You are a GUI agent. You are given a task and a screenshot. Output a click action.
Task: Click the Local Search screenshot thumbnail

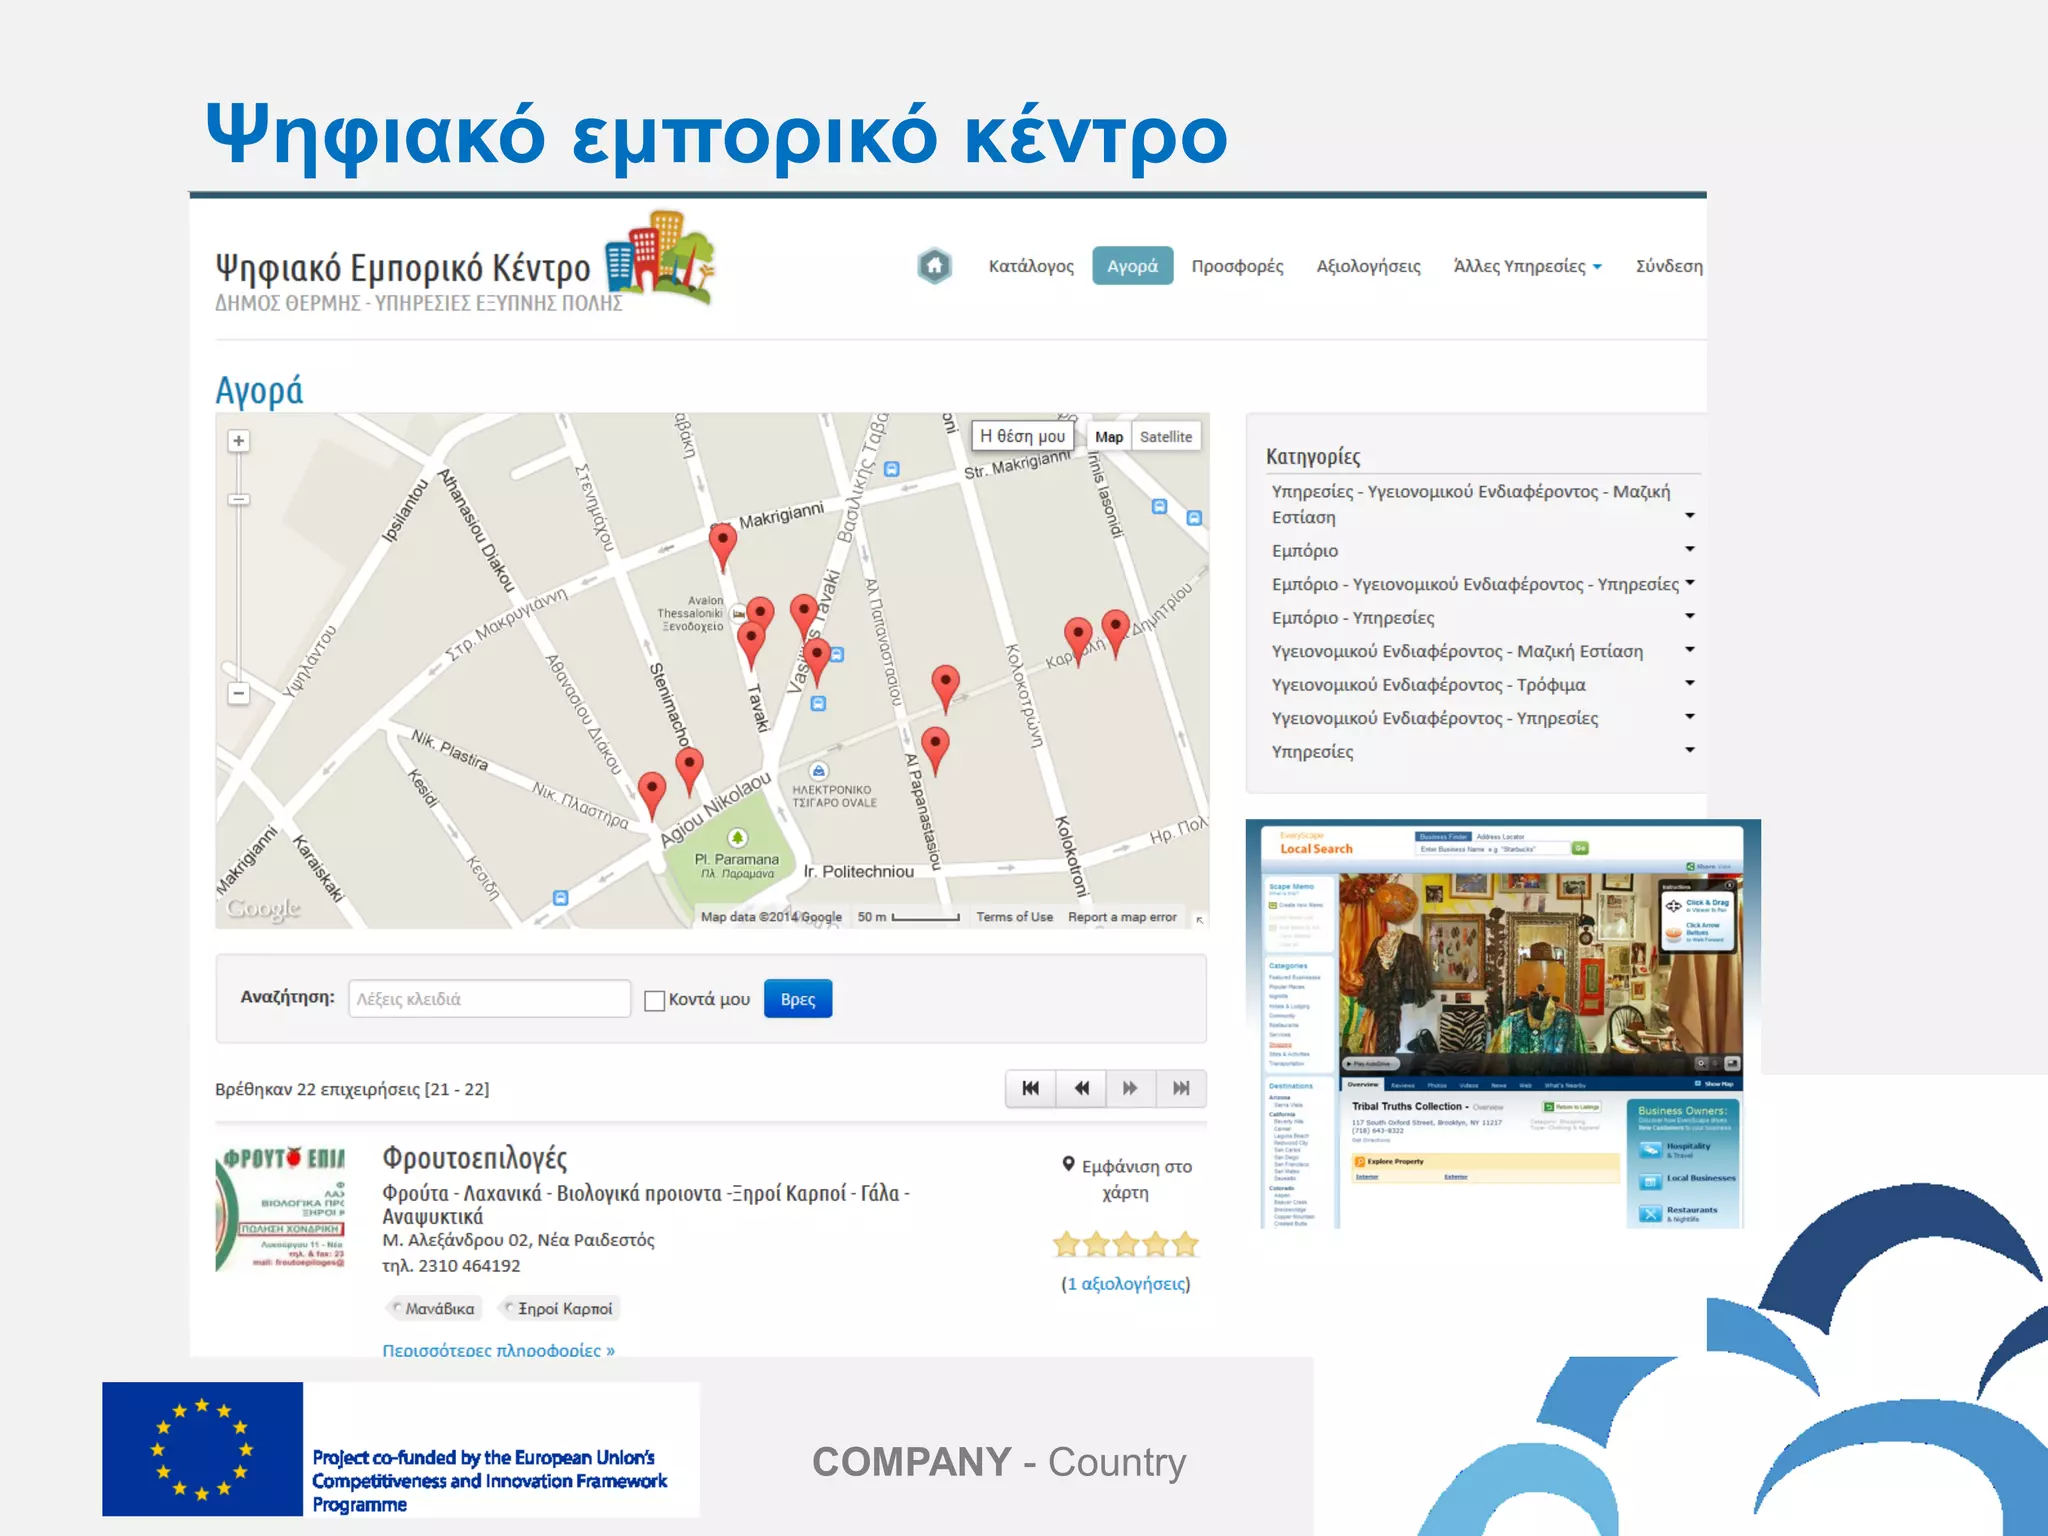click(x=1502, y=1025)
